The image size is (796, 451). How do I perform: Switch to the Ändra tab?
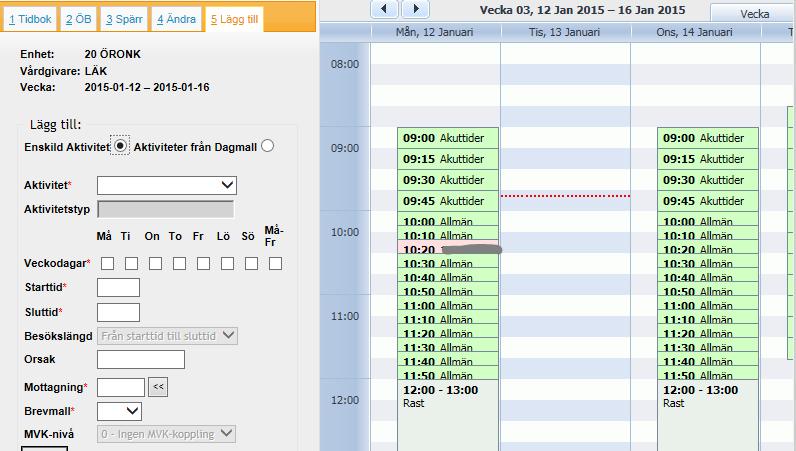pos(176,19)
